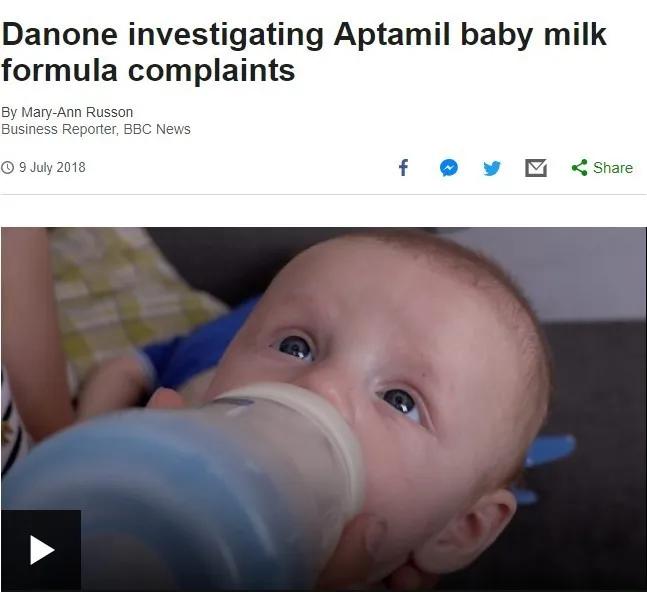Click the word Aptamil in the headline

392,35
